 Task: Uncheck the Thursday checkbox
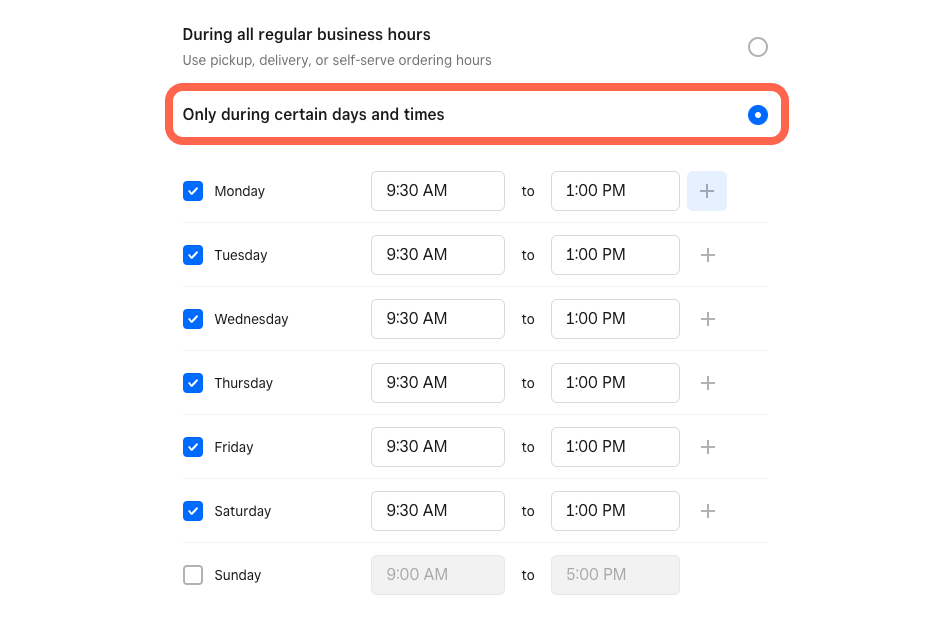coord(193,383)
